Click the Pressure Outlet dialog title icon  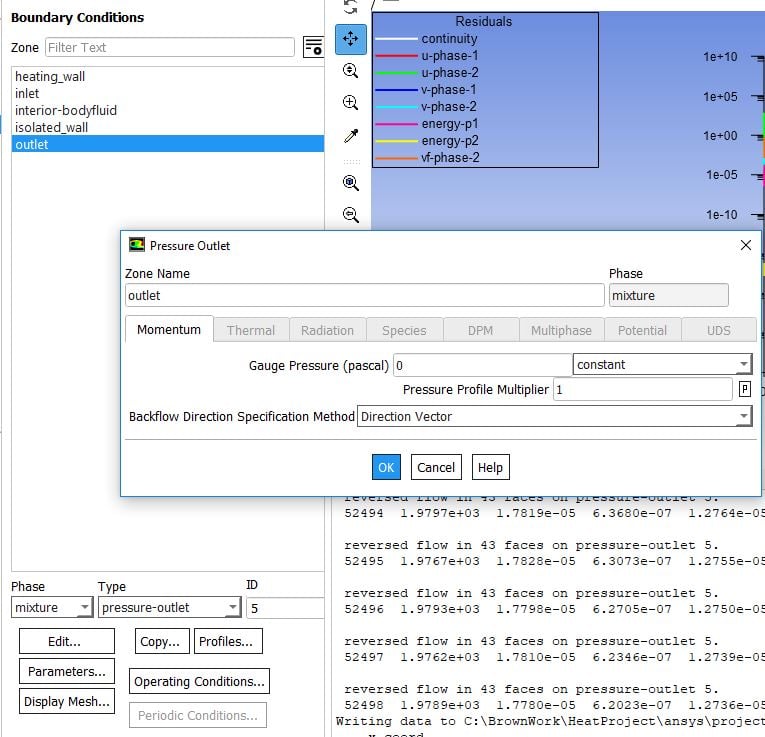[x=137, y=245]
